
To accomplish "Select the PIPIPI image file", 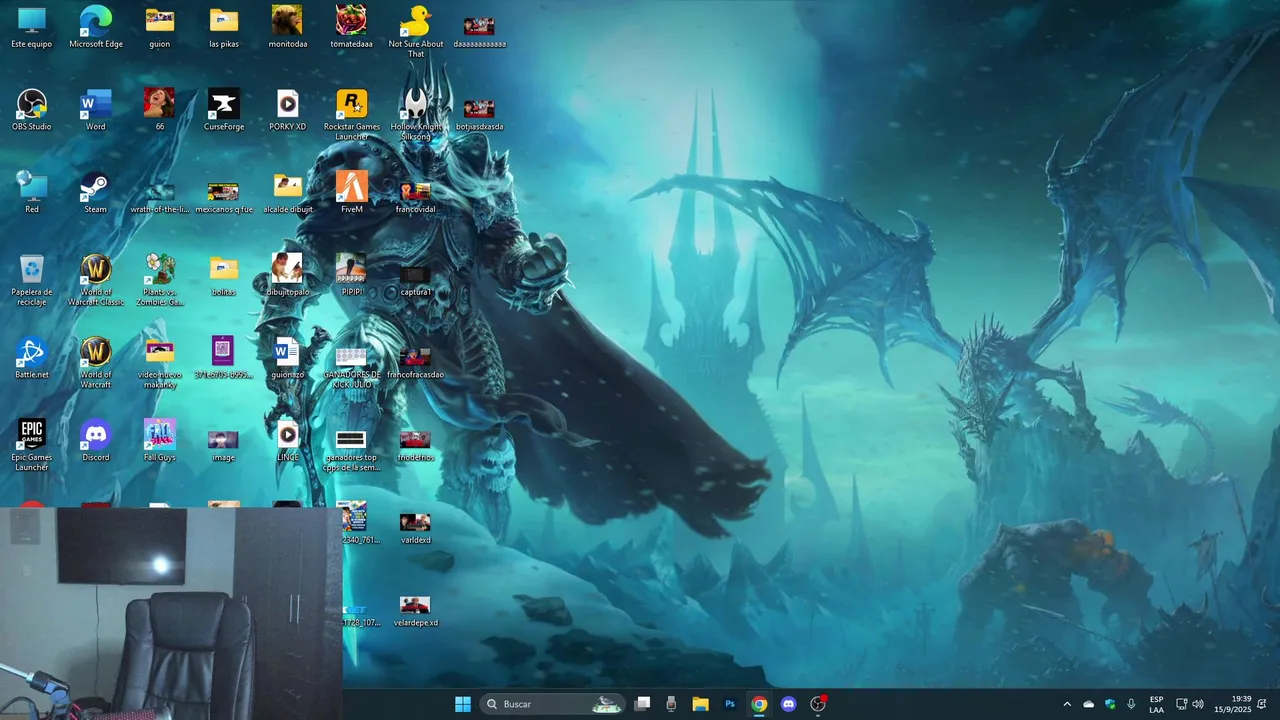I will (352, 276).
